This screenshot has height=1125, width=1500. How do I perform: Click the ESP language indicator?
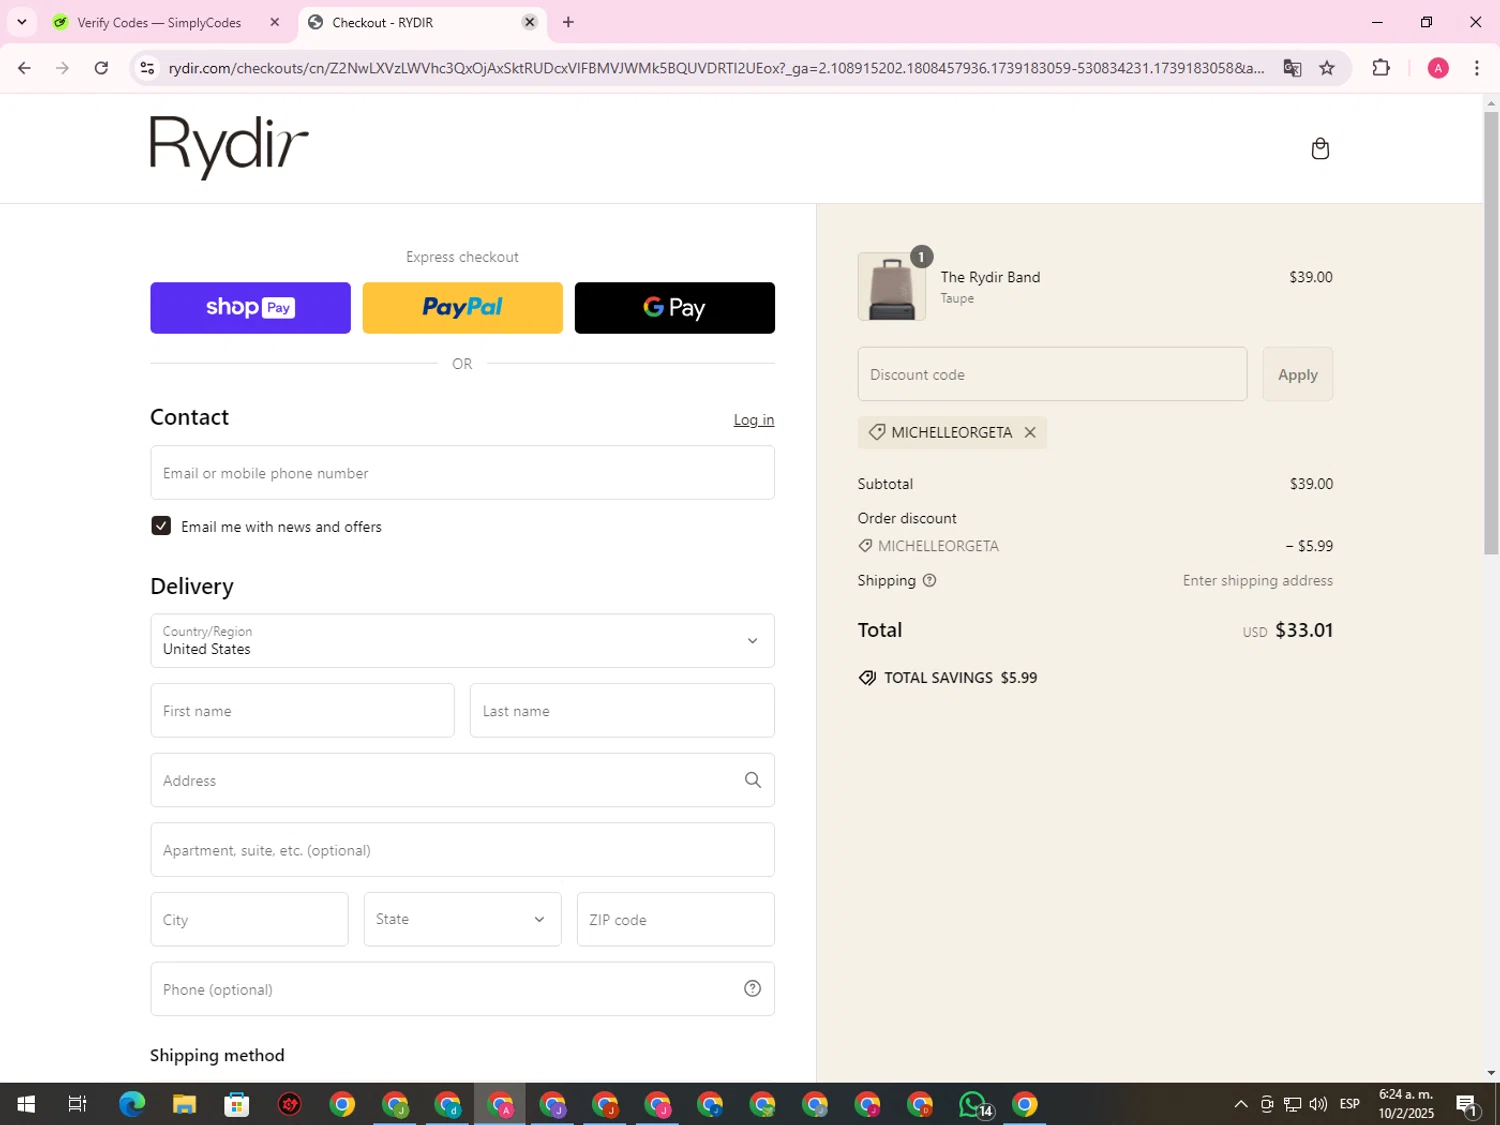pos(1349,1104)
